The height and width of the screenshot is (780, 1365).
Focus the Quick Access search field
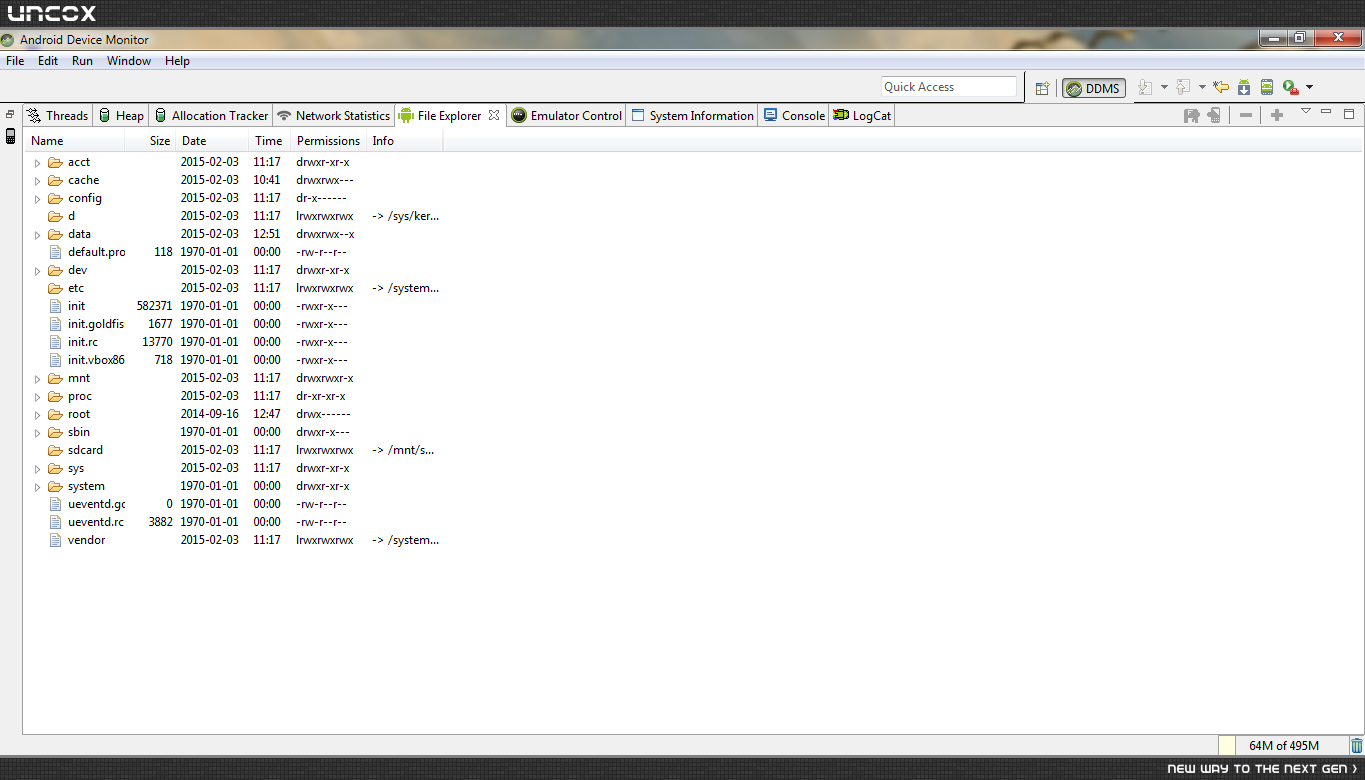tap(949, 87)
